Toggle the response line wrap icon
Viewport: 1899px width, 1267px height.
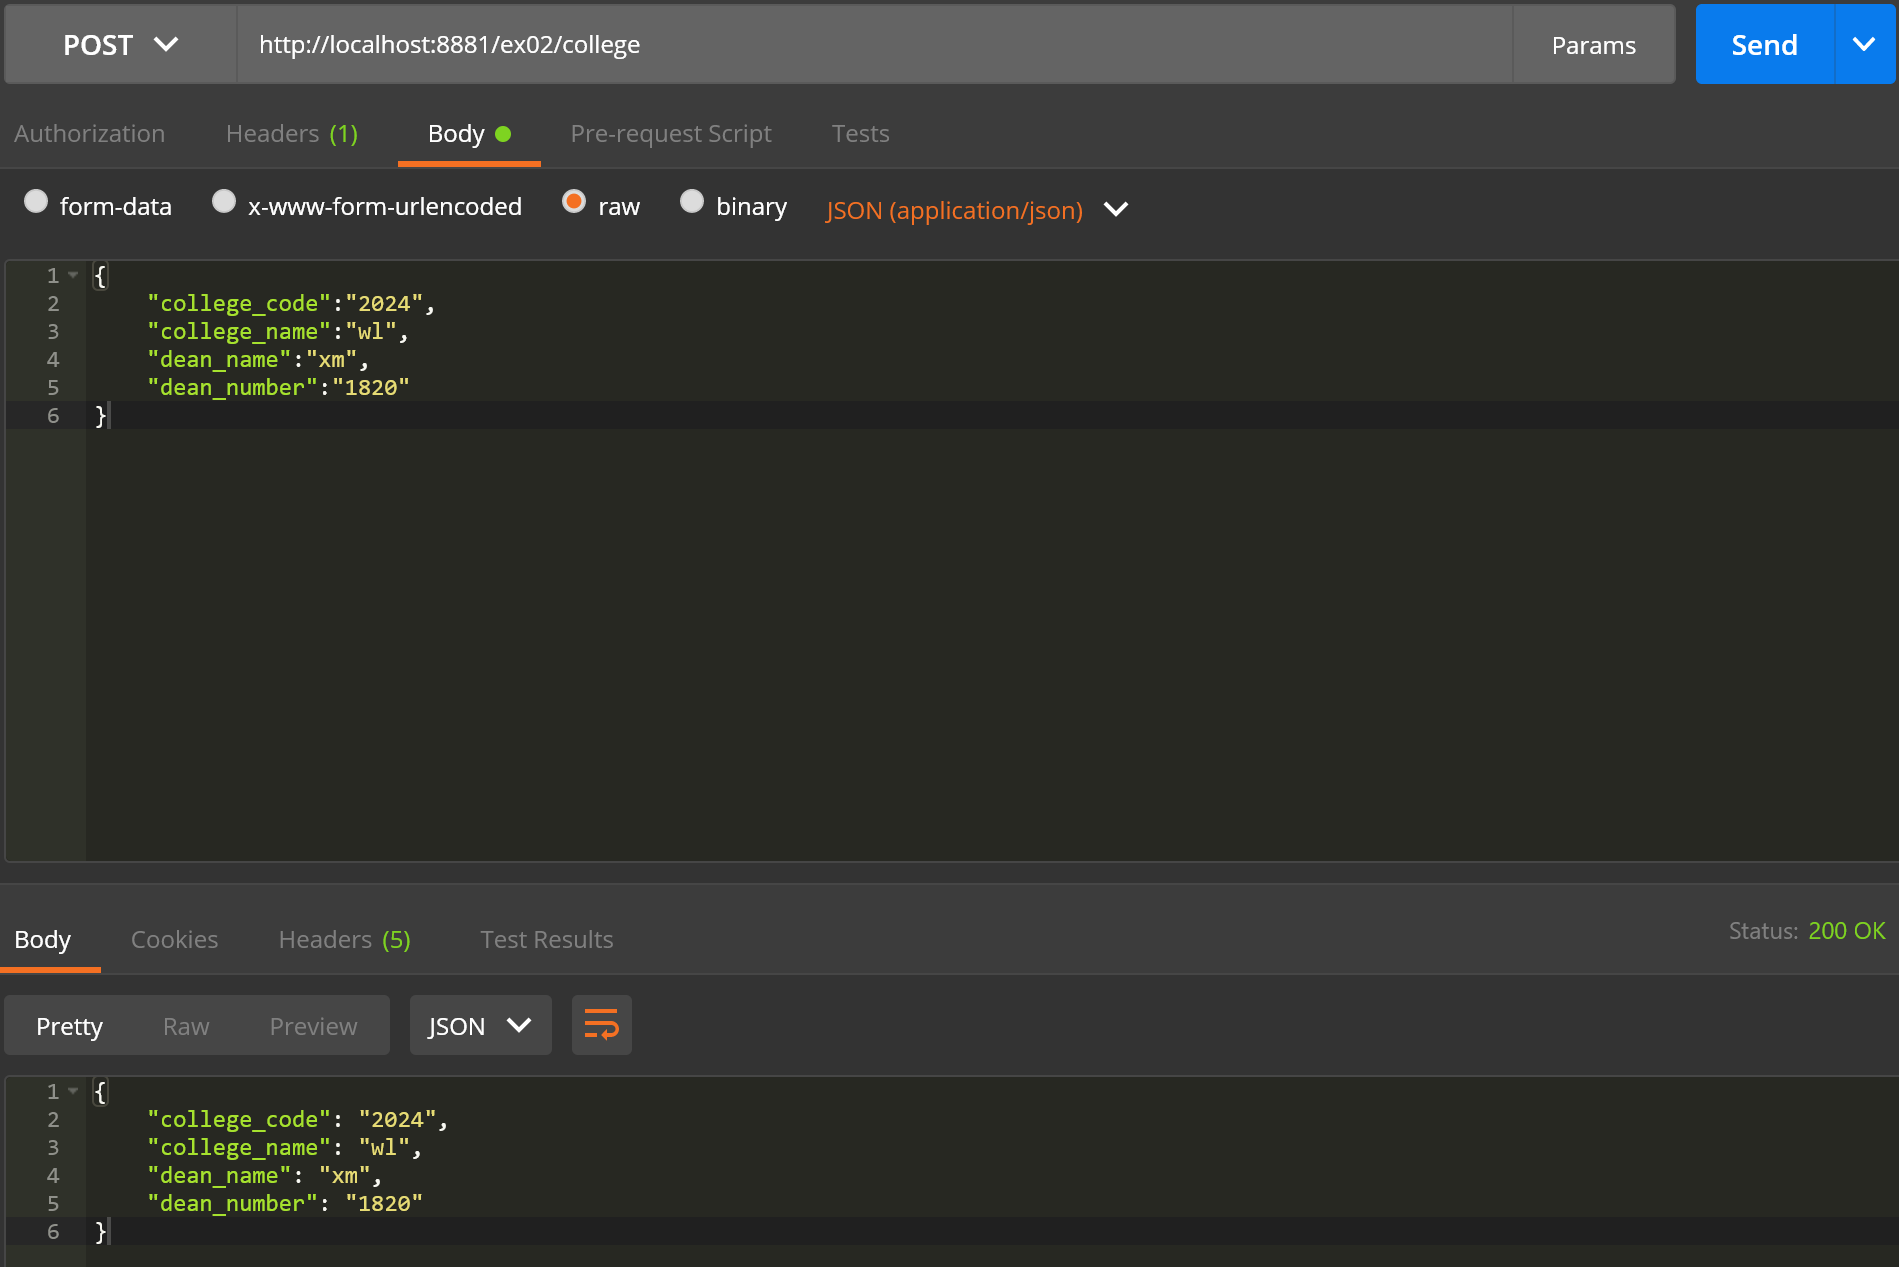click(601, 1025)
